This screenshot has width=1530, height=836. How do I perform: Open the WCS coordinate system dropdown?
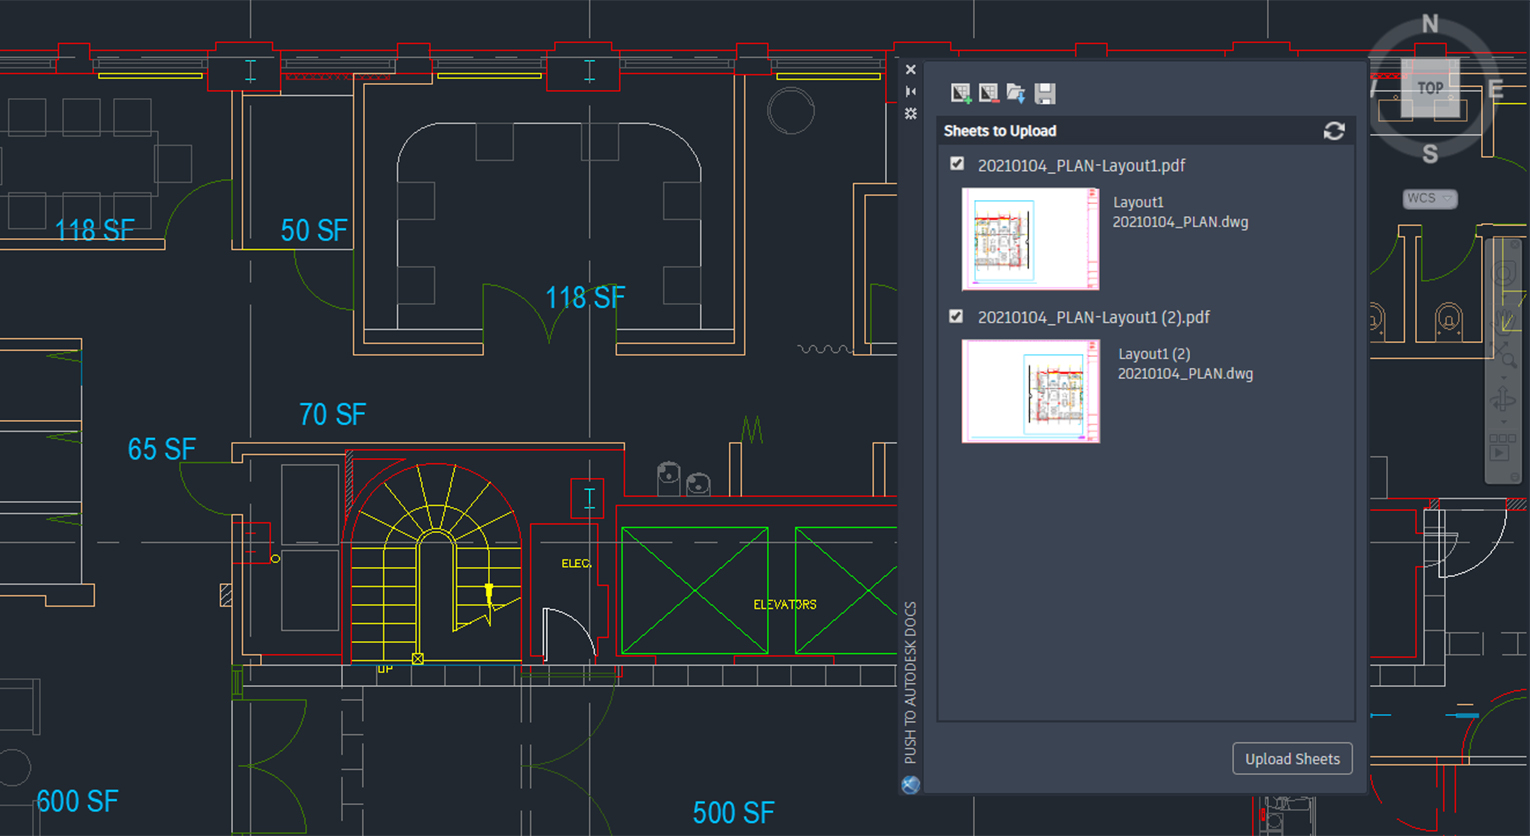click(x=1429, y=199)
